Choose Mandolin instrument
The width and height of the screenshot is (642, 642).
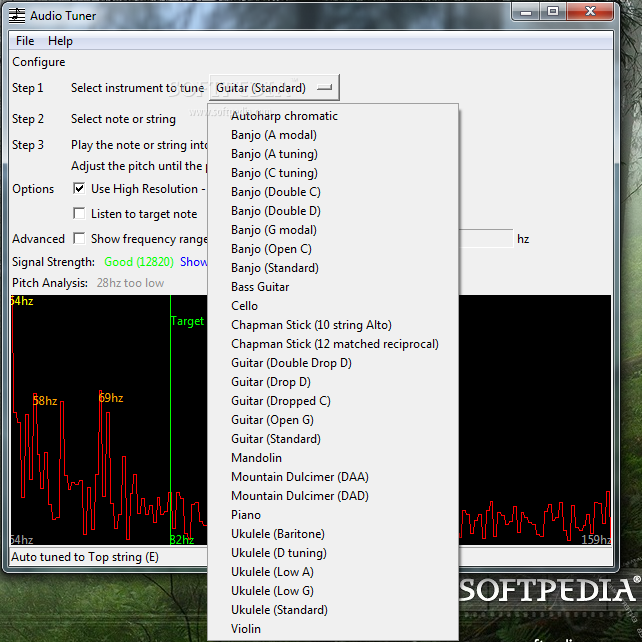[x=333, y=458]
